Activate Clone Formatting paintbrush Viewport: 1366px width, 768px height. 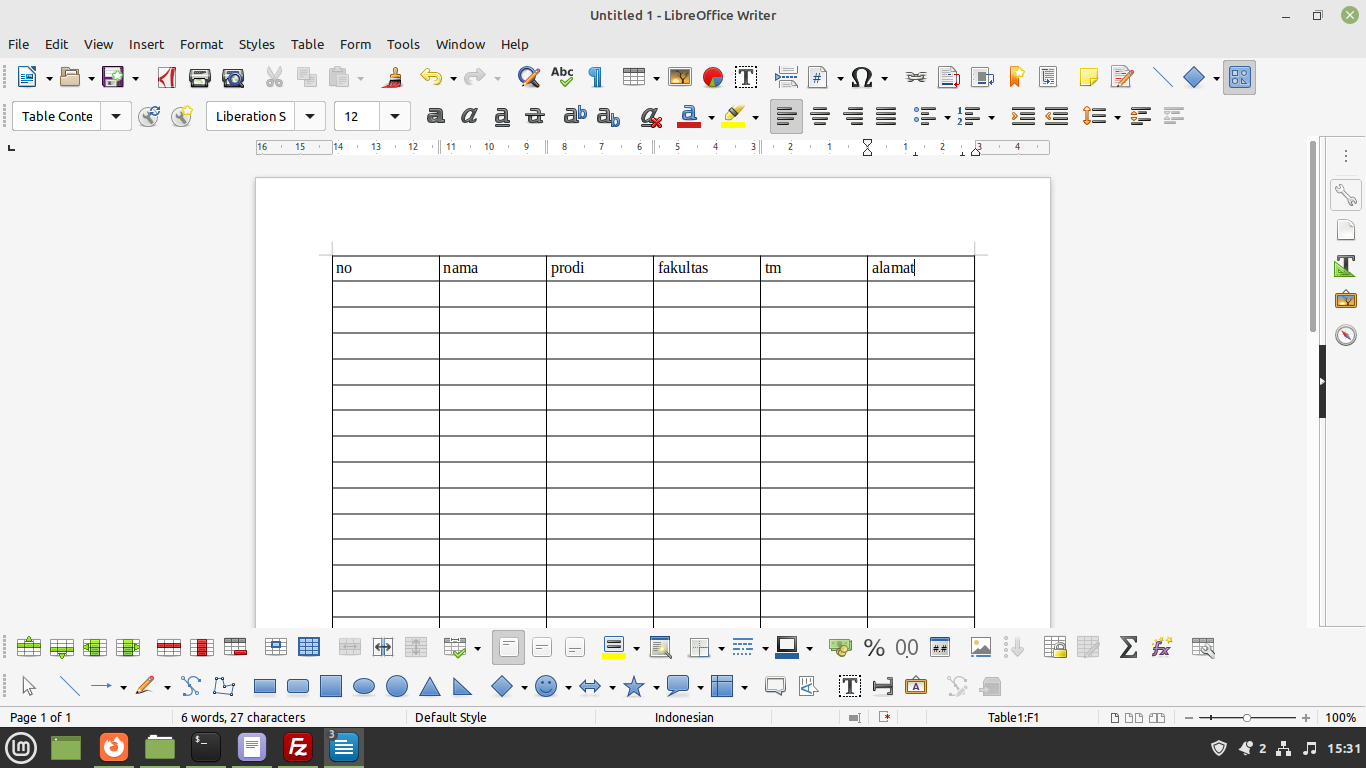point(394,77)
